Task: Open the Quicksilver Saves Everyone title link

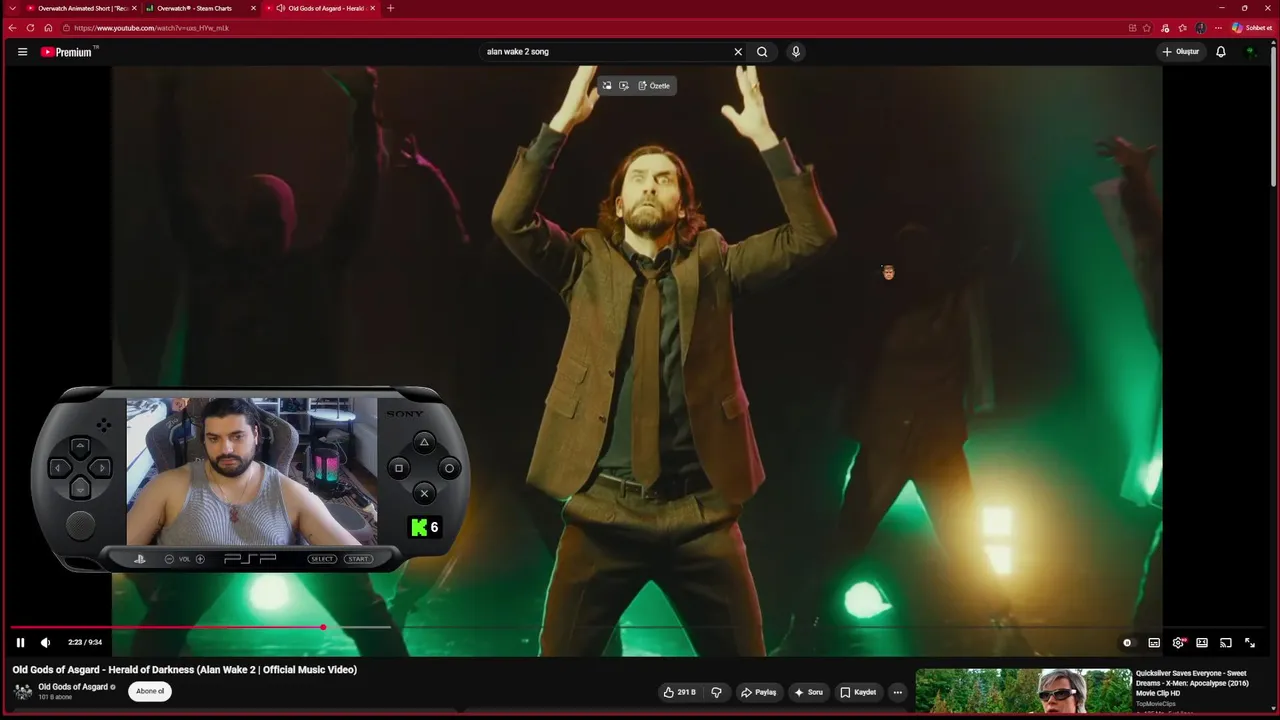Action: click(x=1191, y=683)
